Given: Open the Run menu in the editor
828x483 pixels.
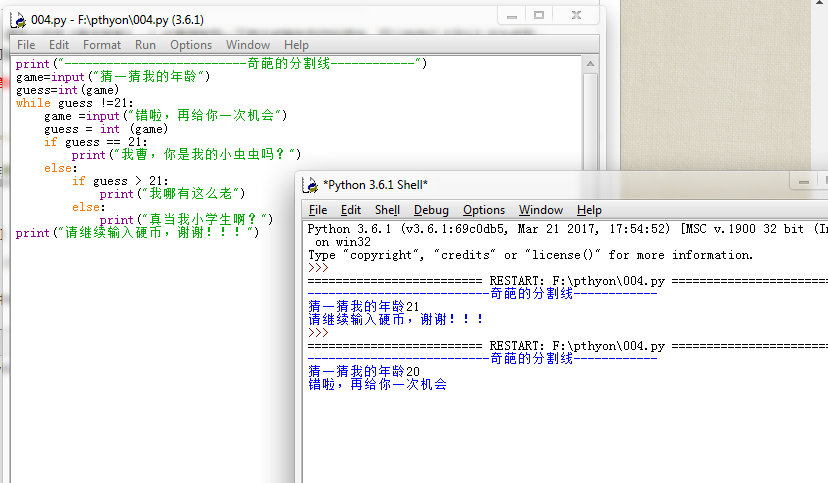Looking at the screenshot, I should 145,45.
